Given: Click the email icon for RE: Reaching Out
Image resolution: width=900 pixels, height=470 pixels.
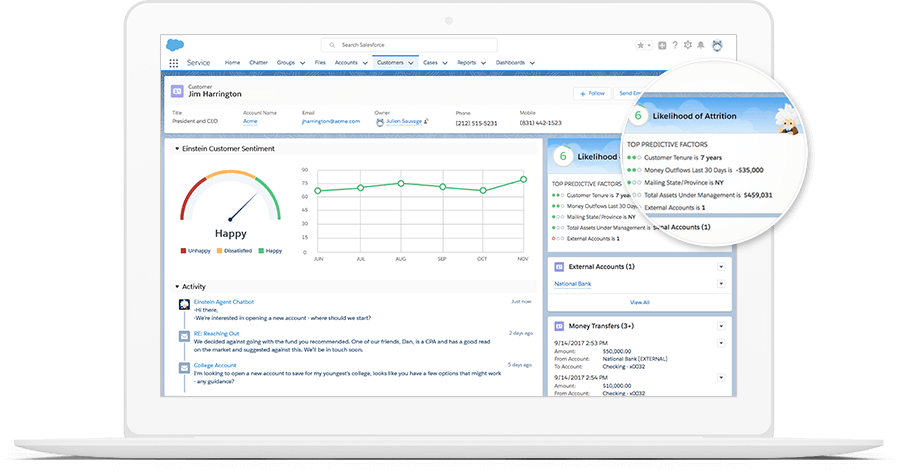Looking at the screenshot, I should click(184, 336).
